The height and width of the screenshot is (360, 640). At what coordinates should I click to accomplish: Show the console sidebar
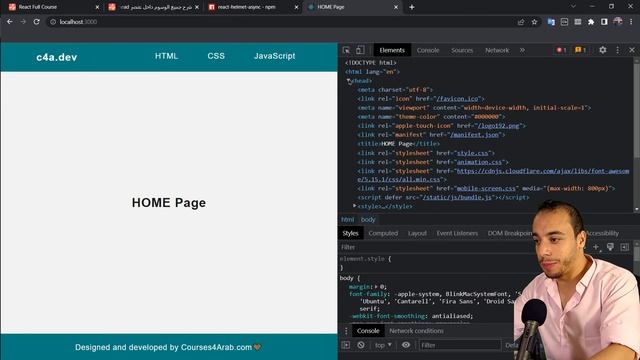tap(346, 345)
